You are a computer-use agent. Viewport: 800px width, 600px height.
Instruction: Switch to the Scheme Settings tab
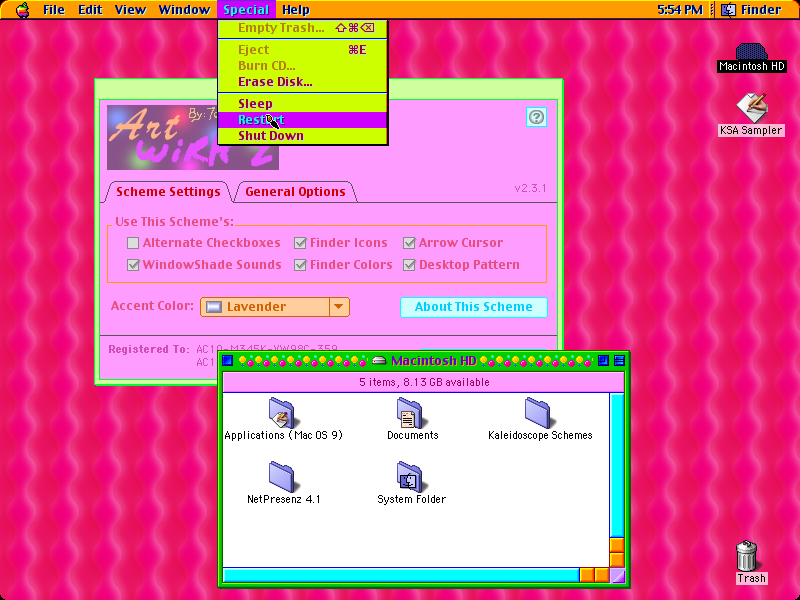168,192
